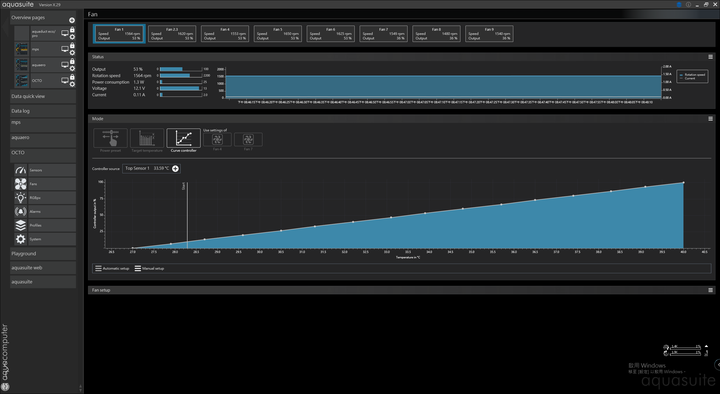Select the Fan 7 tile
Screen dimensions: 720x394
(x=383, y=34)
